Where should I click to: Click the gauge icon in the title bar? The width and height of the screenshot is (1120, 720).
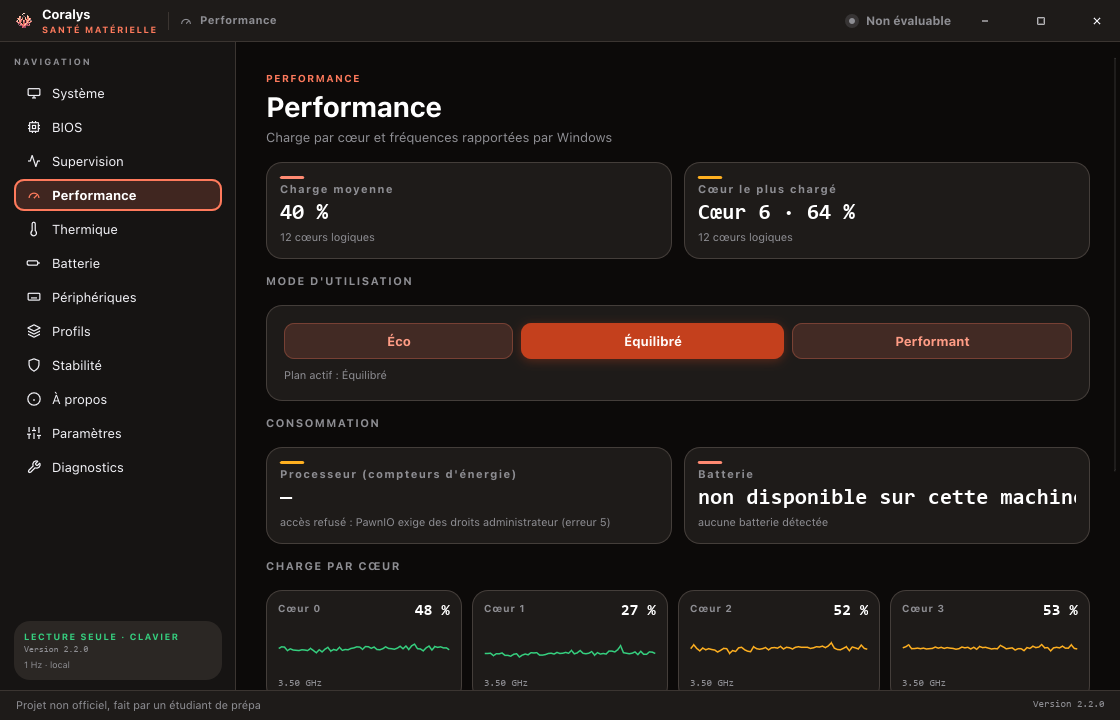pos(186,21)
